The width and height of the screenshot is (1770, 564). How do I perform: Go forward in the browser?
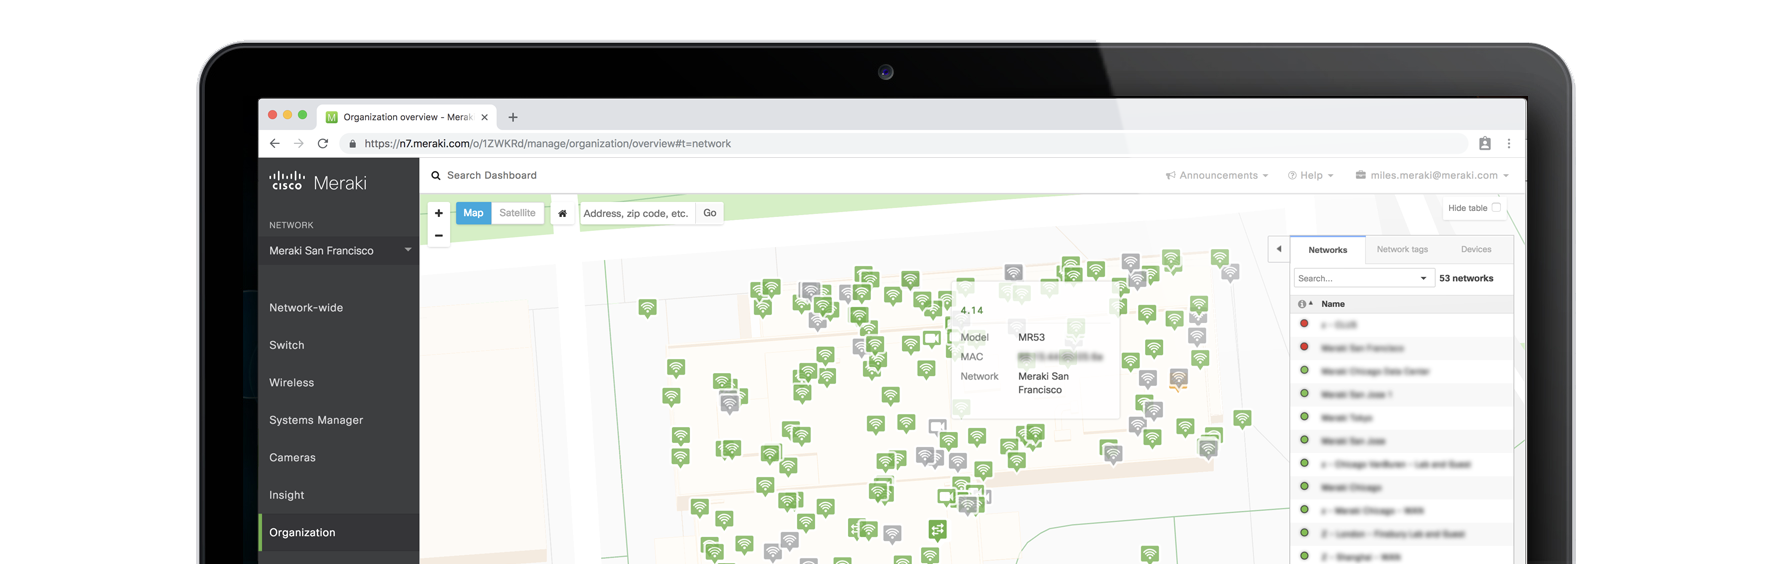pos(298,144)
